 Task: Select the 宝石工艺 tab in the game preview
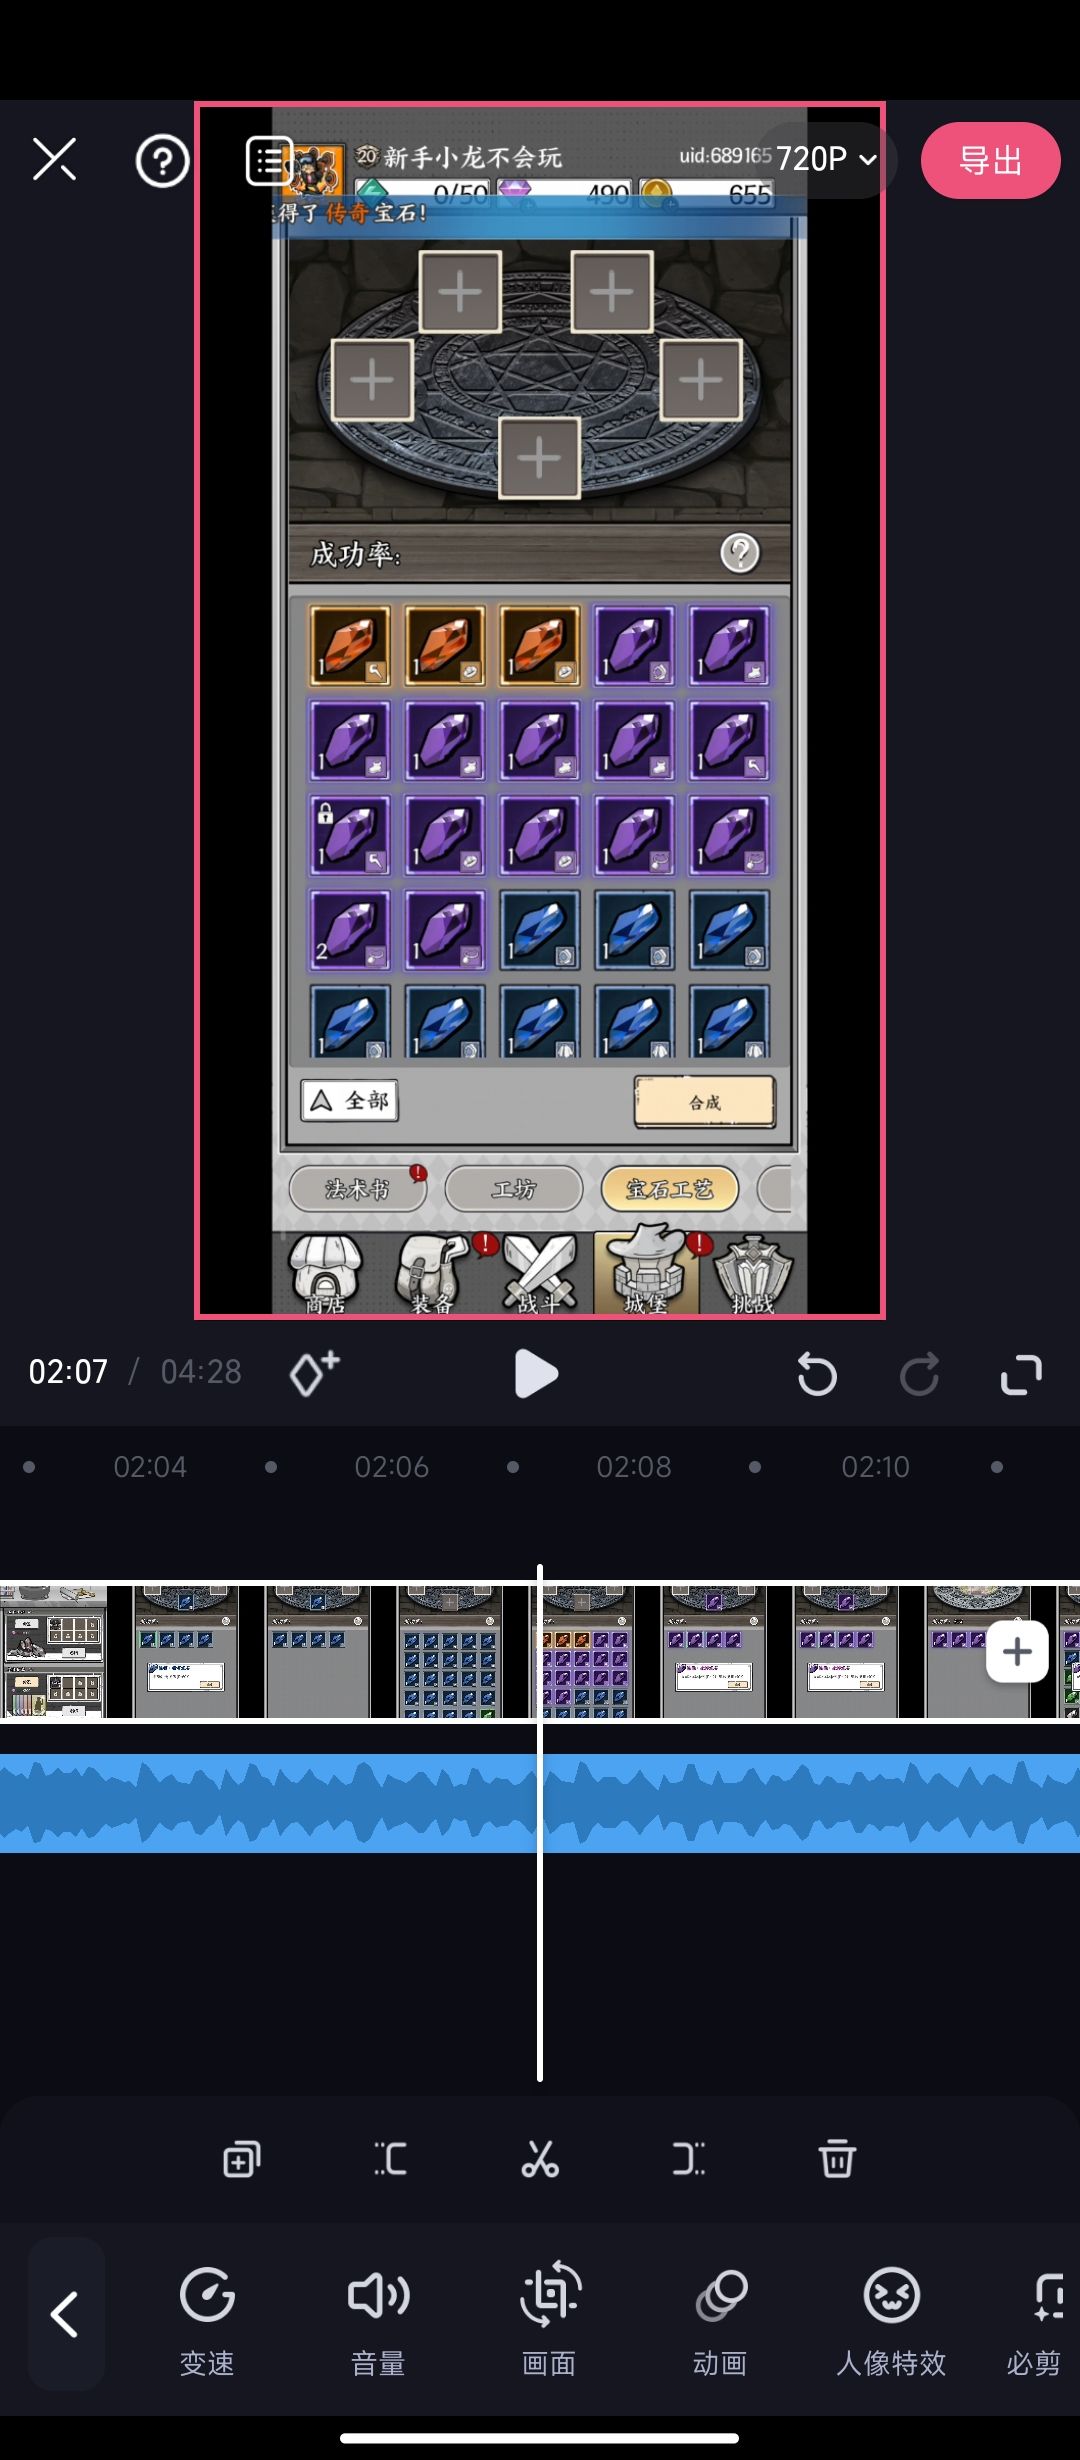pyautogui.click(x=670, y=1189)
